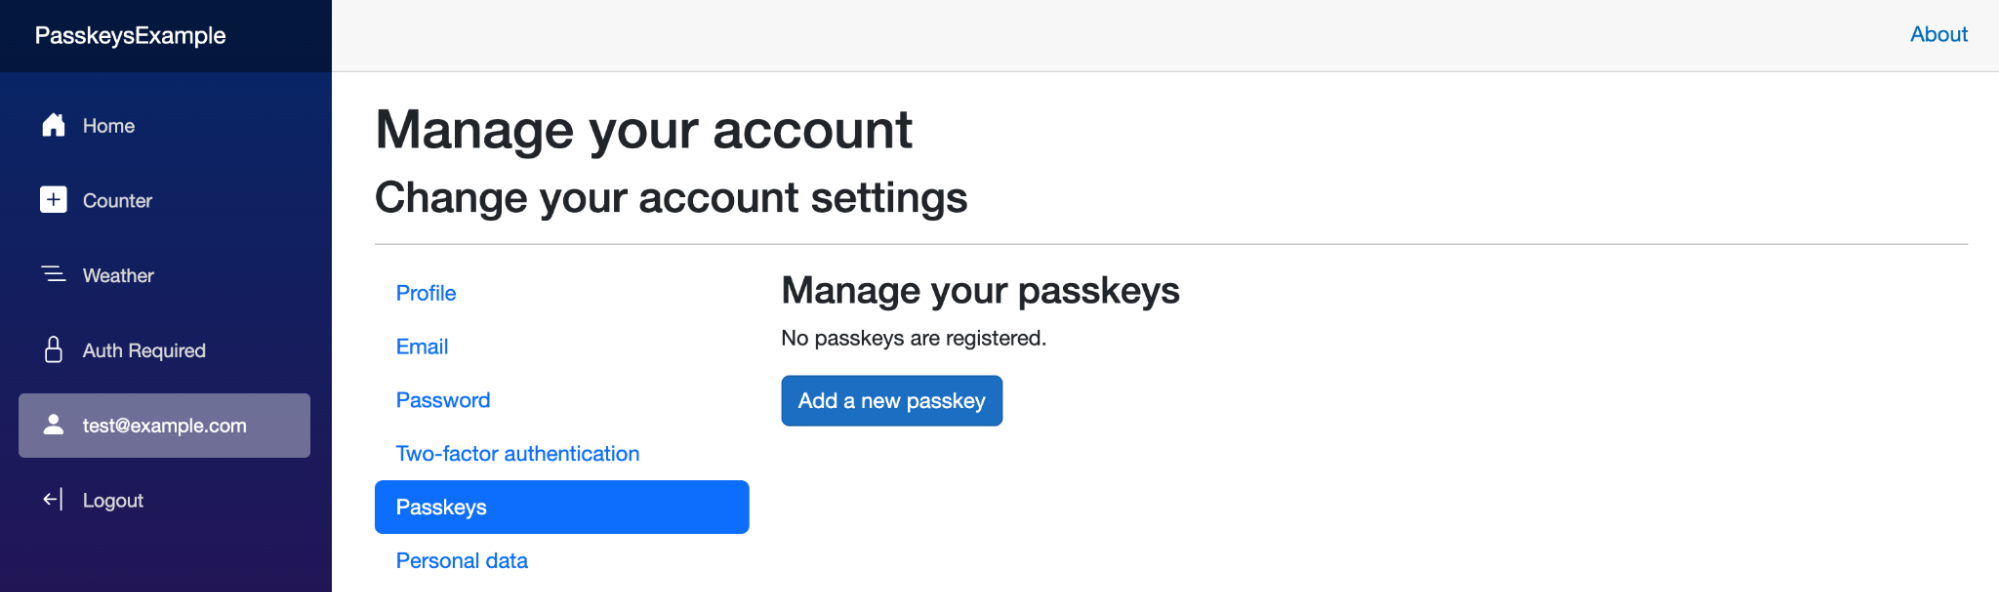Click the user account person icon
This screenshot has width=1999, height=593.
54,425
